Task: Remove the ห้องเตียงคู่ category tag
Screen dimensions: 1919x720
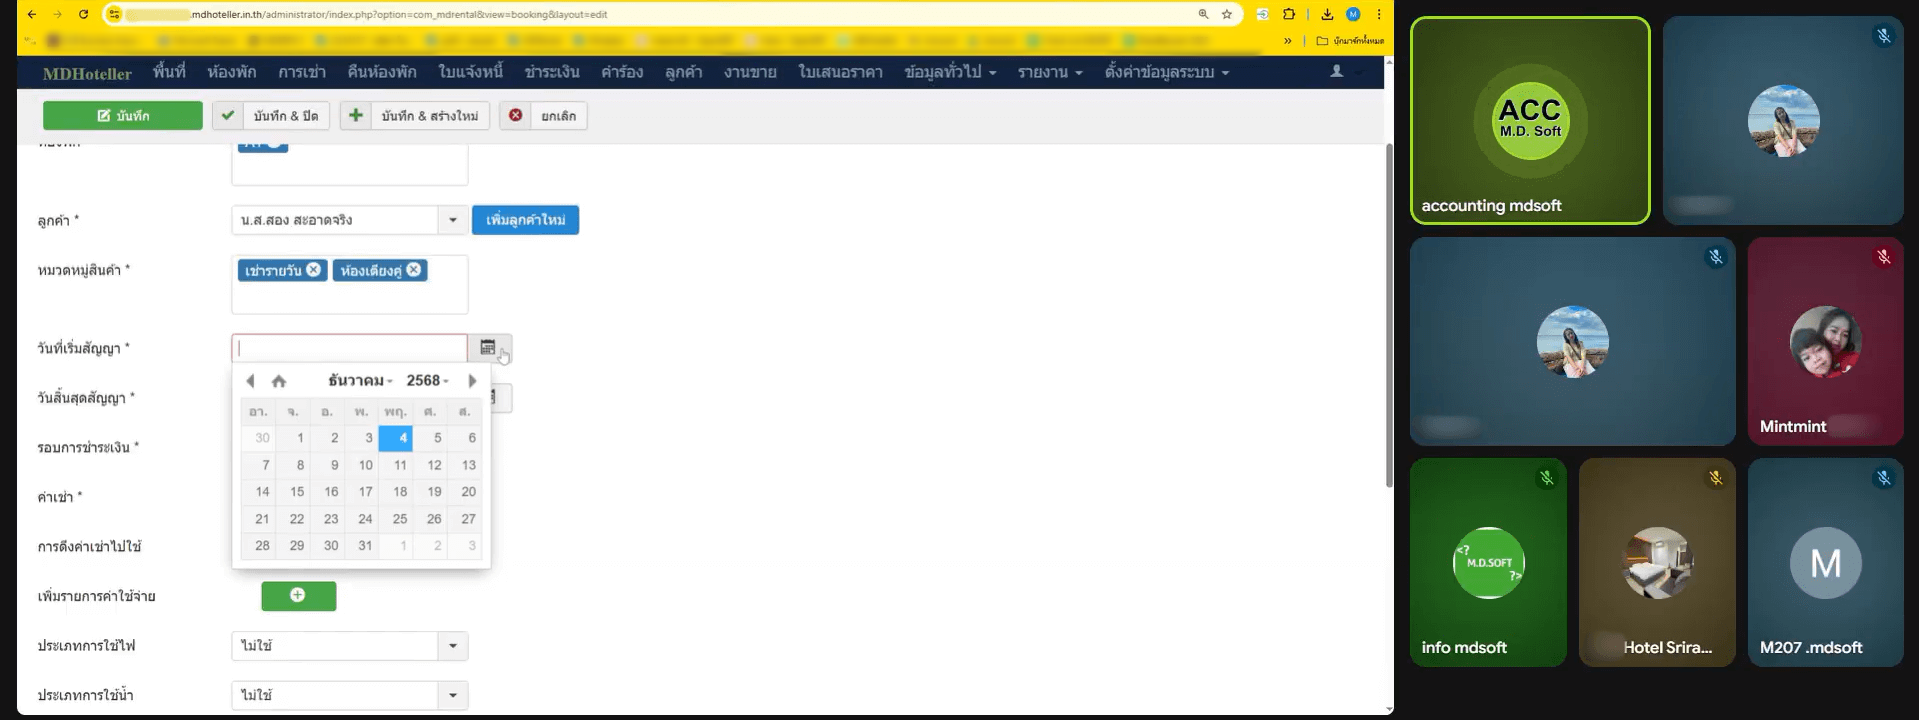Action: tap(414, 270)
